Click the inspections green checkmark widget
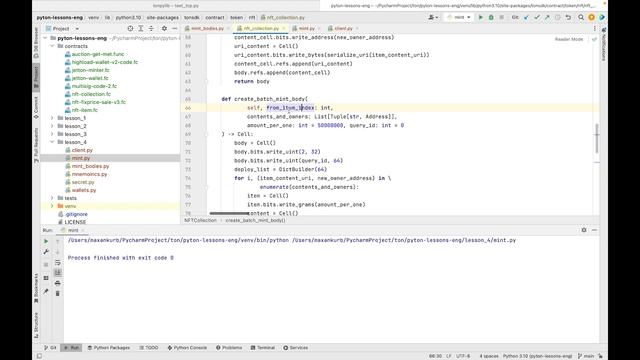 [594, 39]
